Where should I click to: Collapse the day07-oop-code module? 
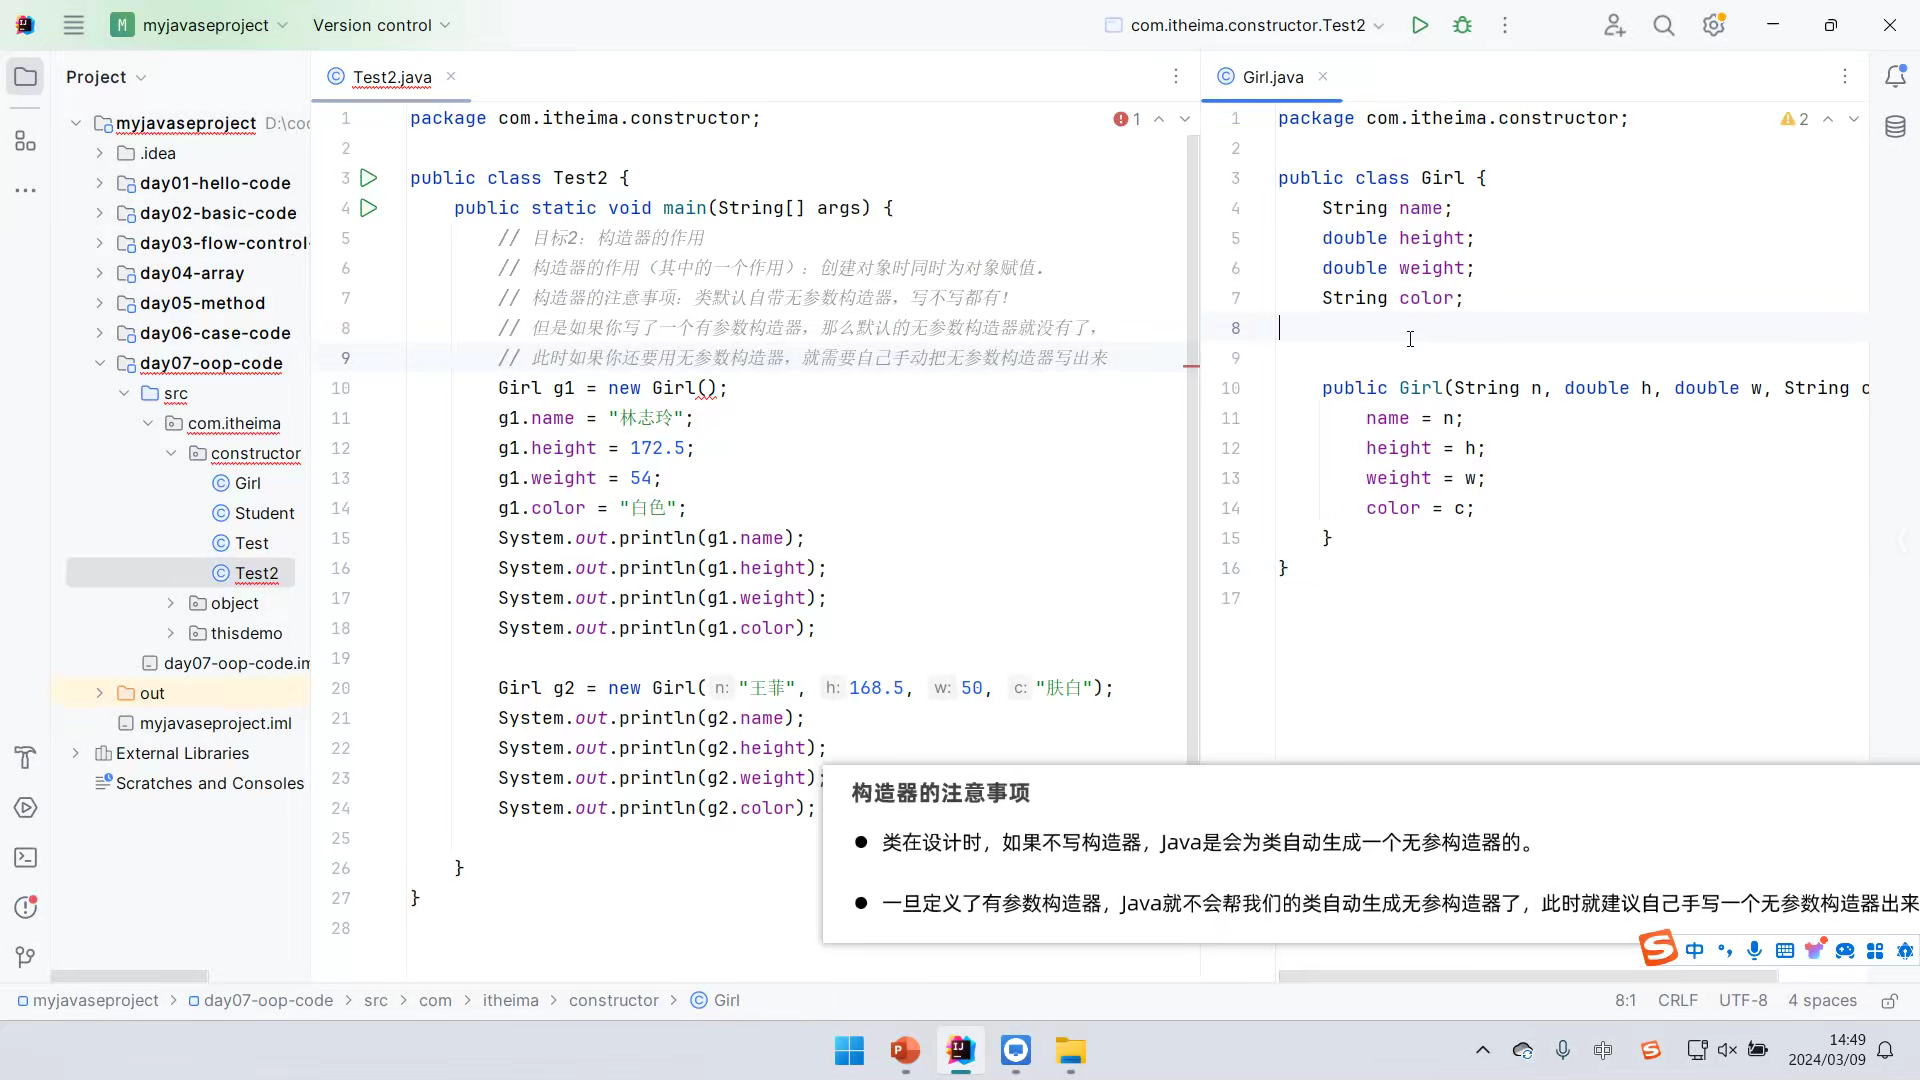coord(99,363)
